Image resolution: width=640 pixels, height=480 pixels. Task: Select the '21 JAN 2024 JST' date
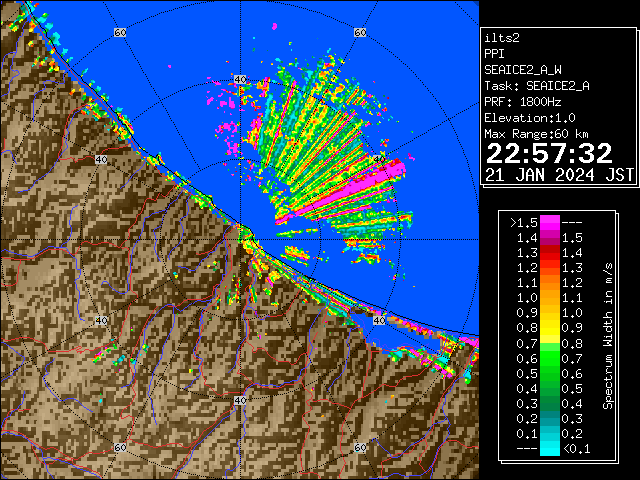[x=559, y=175]
